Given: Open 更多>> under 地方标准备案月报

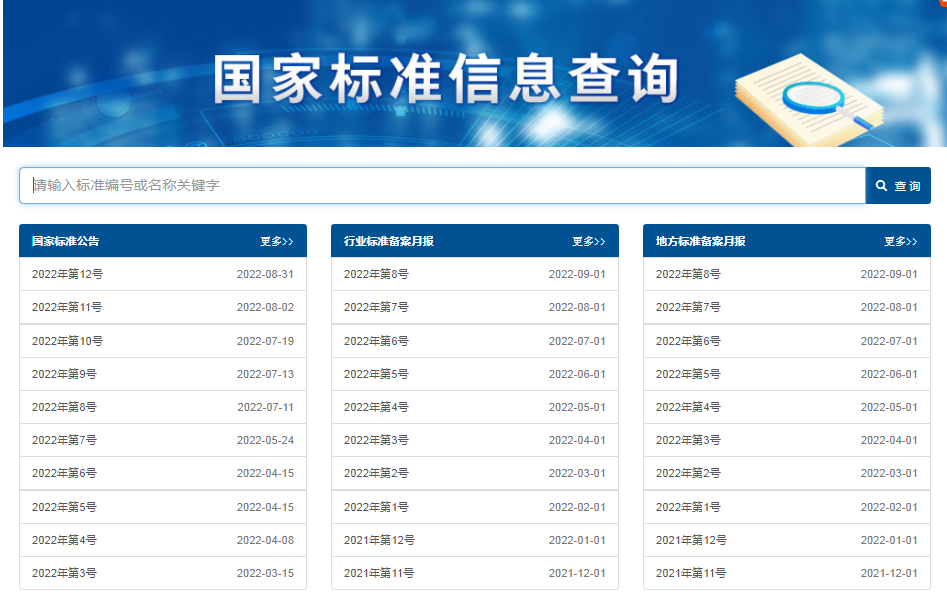Looking at the screenshot, I should [899, 240].
